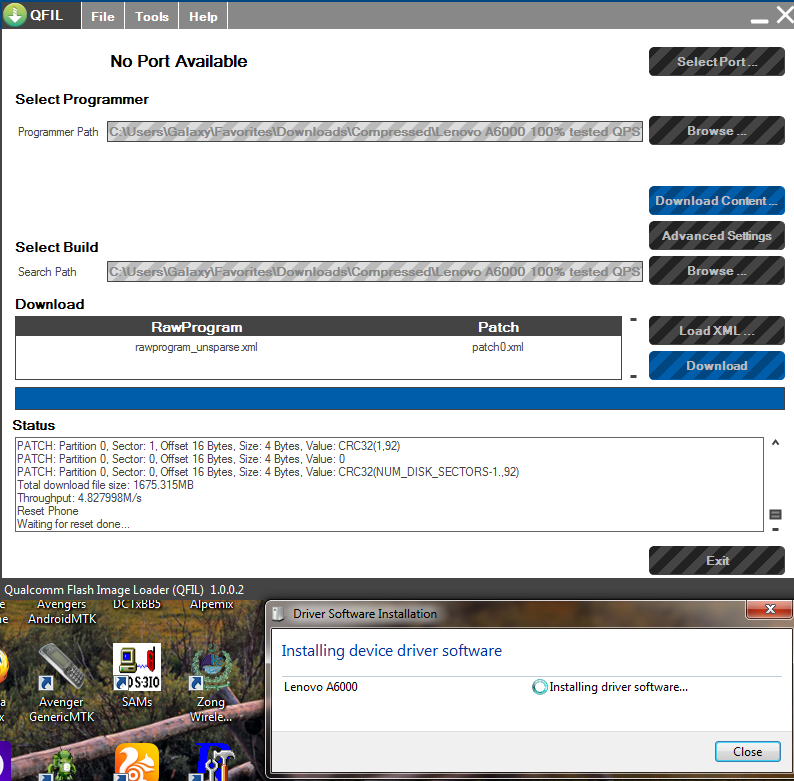Click the Download Content button
Viewport: 794px width, 781px height.
(717, 201)
